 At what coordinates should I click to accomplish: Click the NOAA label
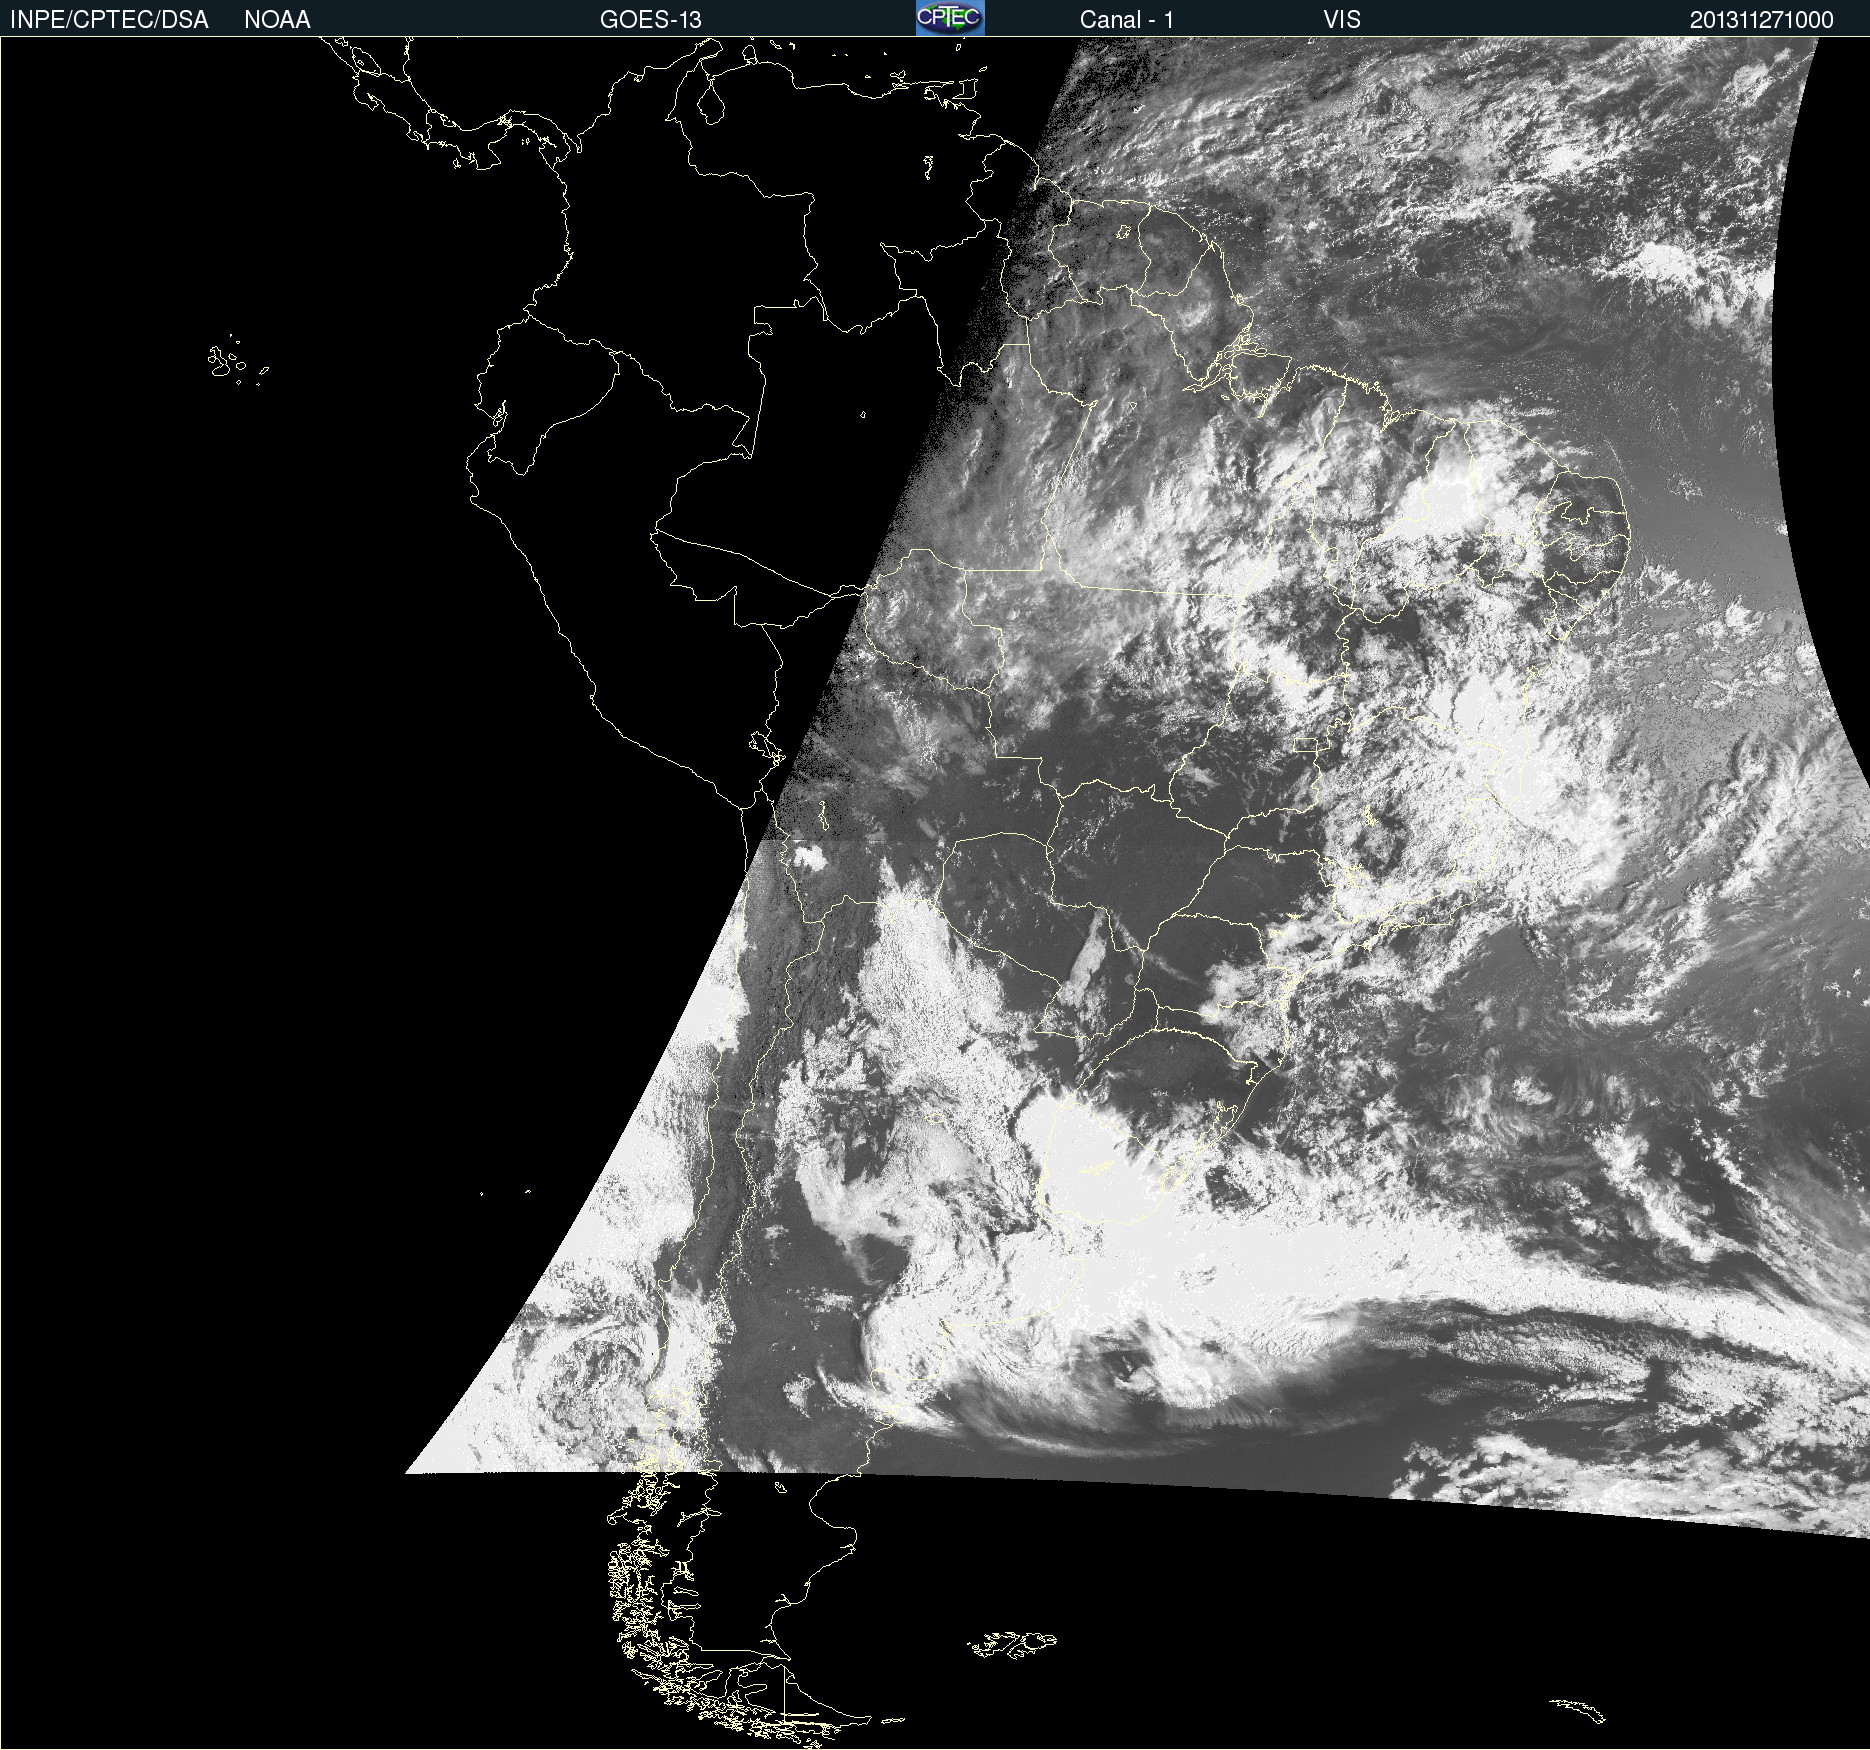pyautogui.click(x=277, y=20)
